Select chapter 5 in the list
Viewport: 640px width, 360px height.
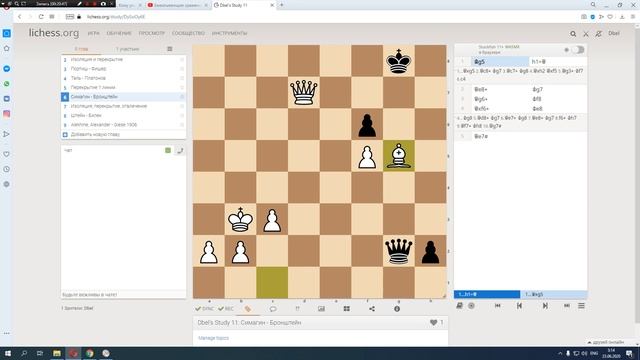pyautogui.click(x=123, y=87)
